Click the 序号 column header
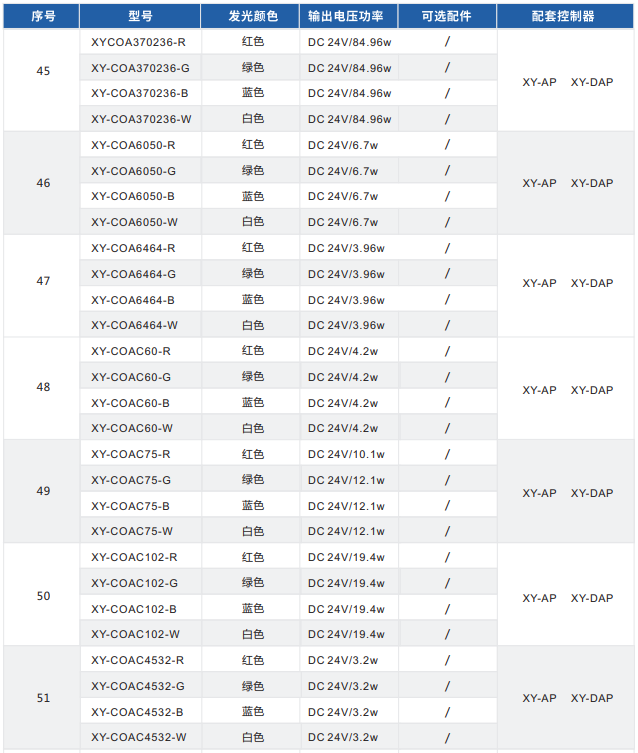 click(x=42, y=17)
